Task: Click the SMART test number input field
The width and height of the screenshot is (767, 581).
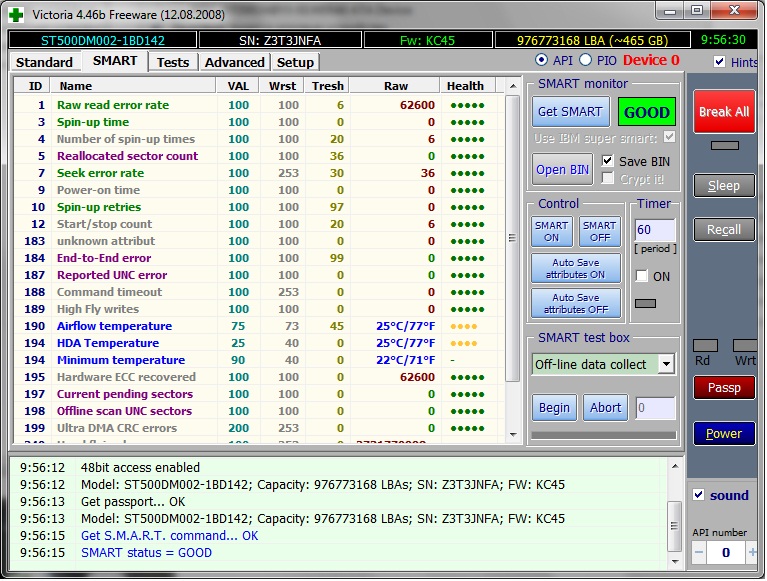Action: tap(655, 408)
